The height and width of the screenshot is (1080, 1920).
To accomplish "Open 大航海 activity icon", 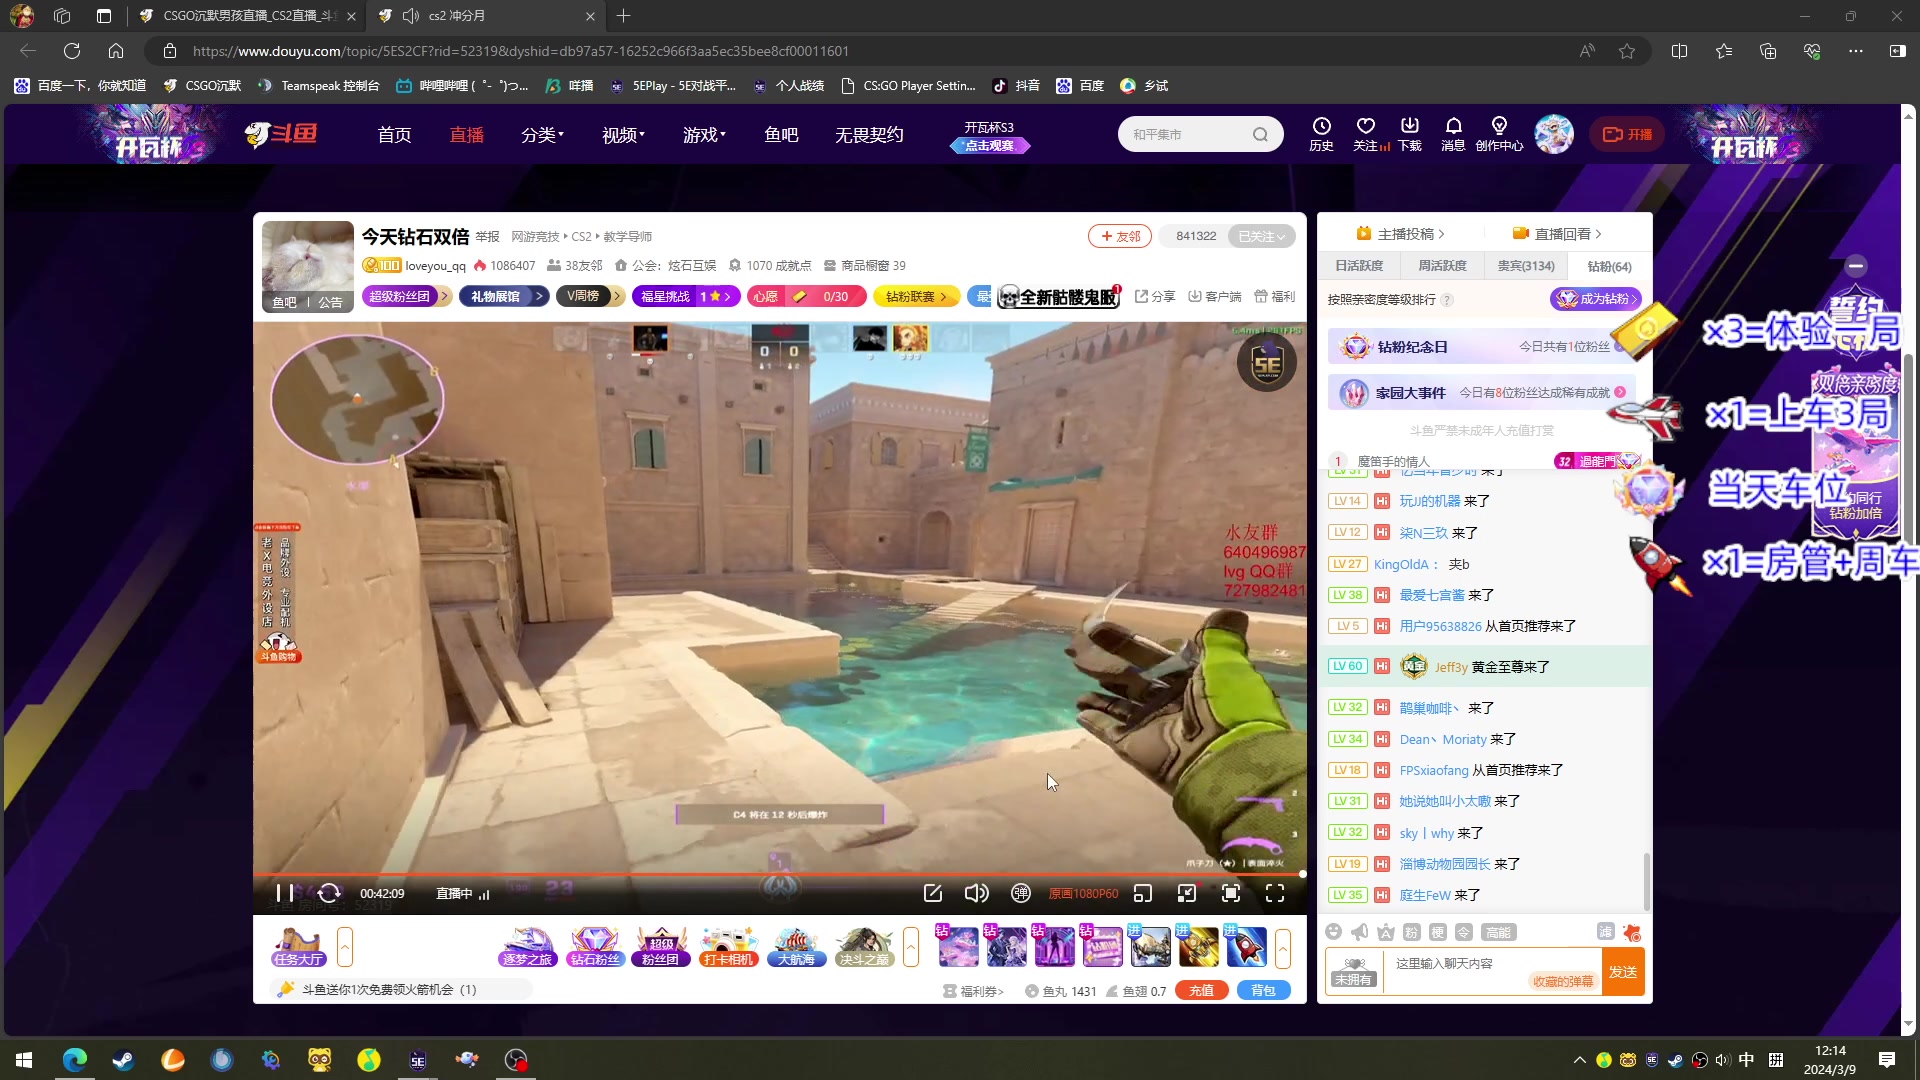I will (x=796, y=947).
